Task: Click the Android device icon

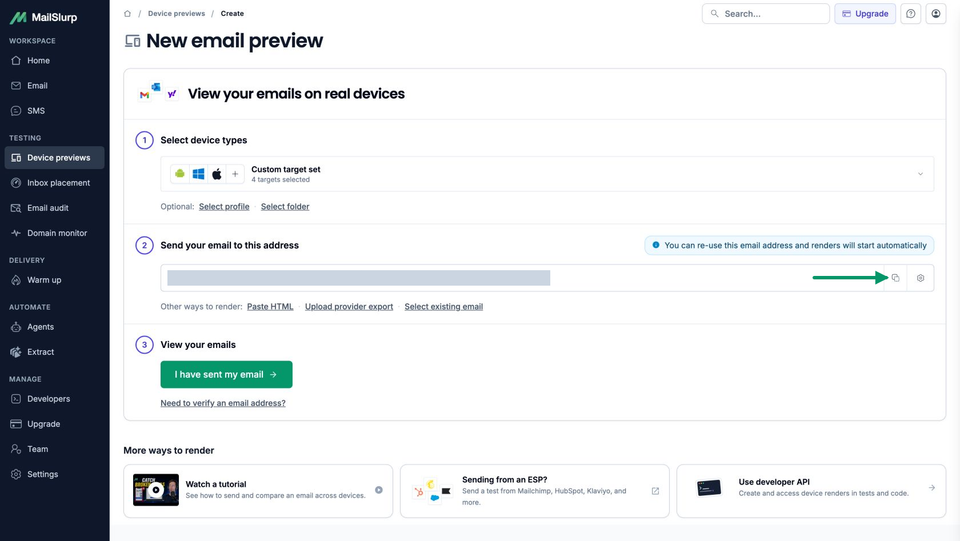Action: pyautogui.click(x=179, y=174)
